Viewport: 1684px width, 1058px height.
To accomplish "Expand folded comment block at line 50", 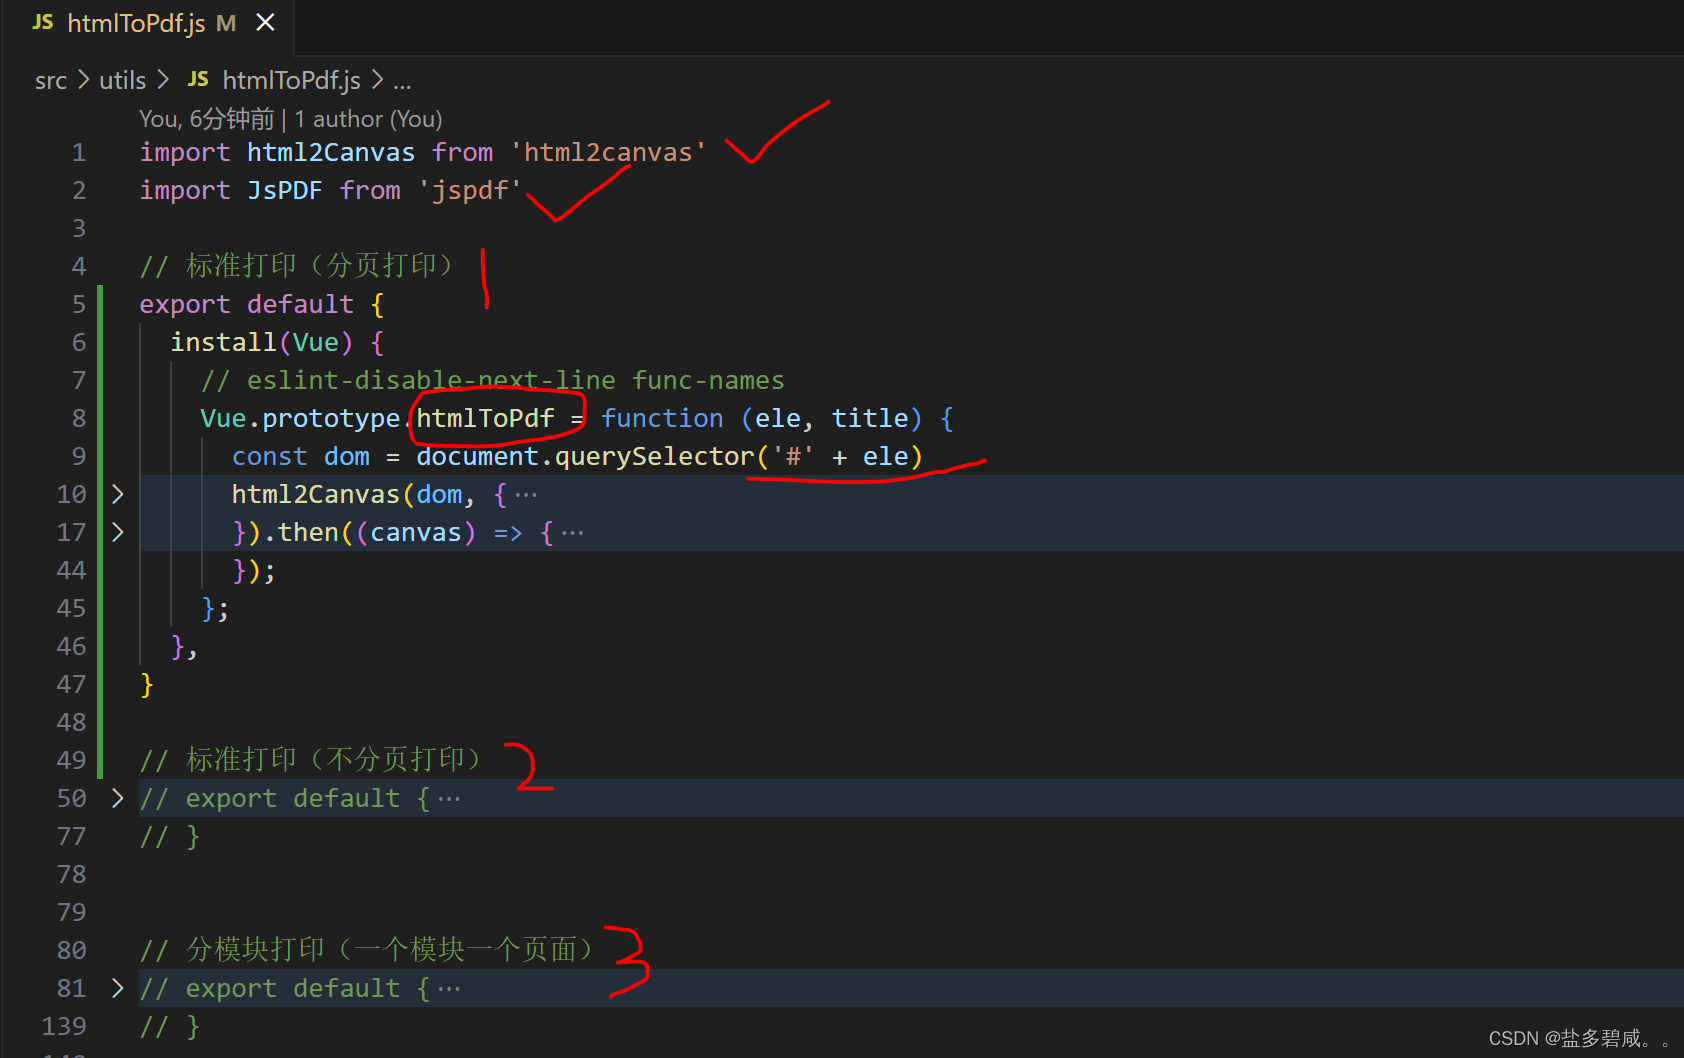I will click(118, 798).
